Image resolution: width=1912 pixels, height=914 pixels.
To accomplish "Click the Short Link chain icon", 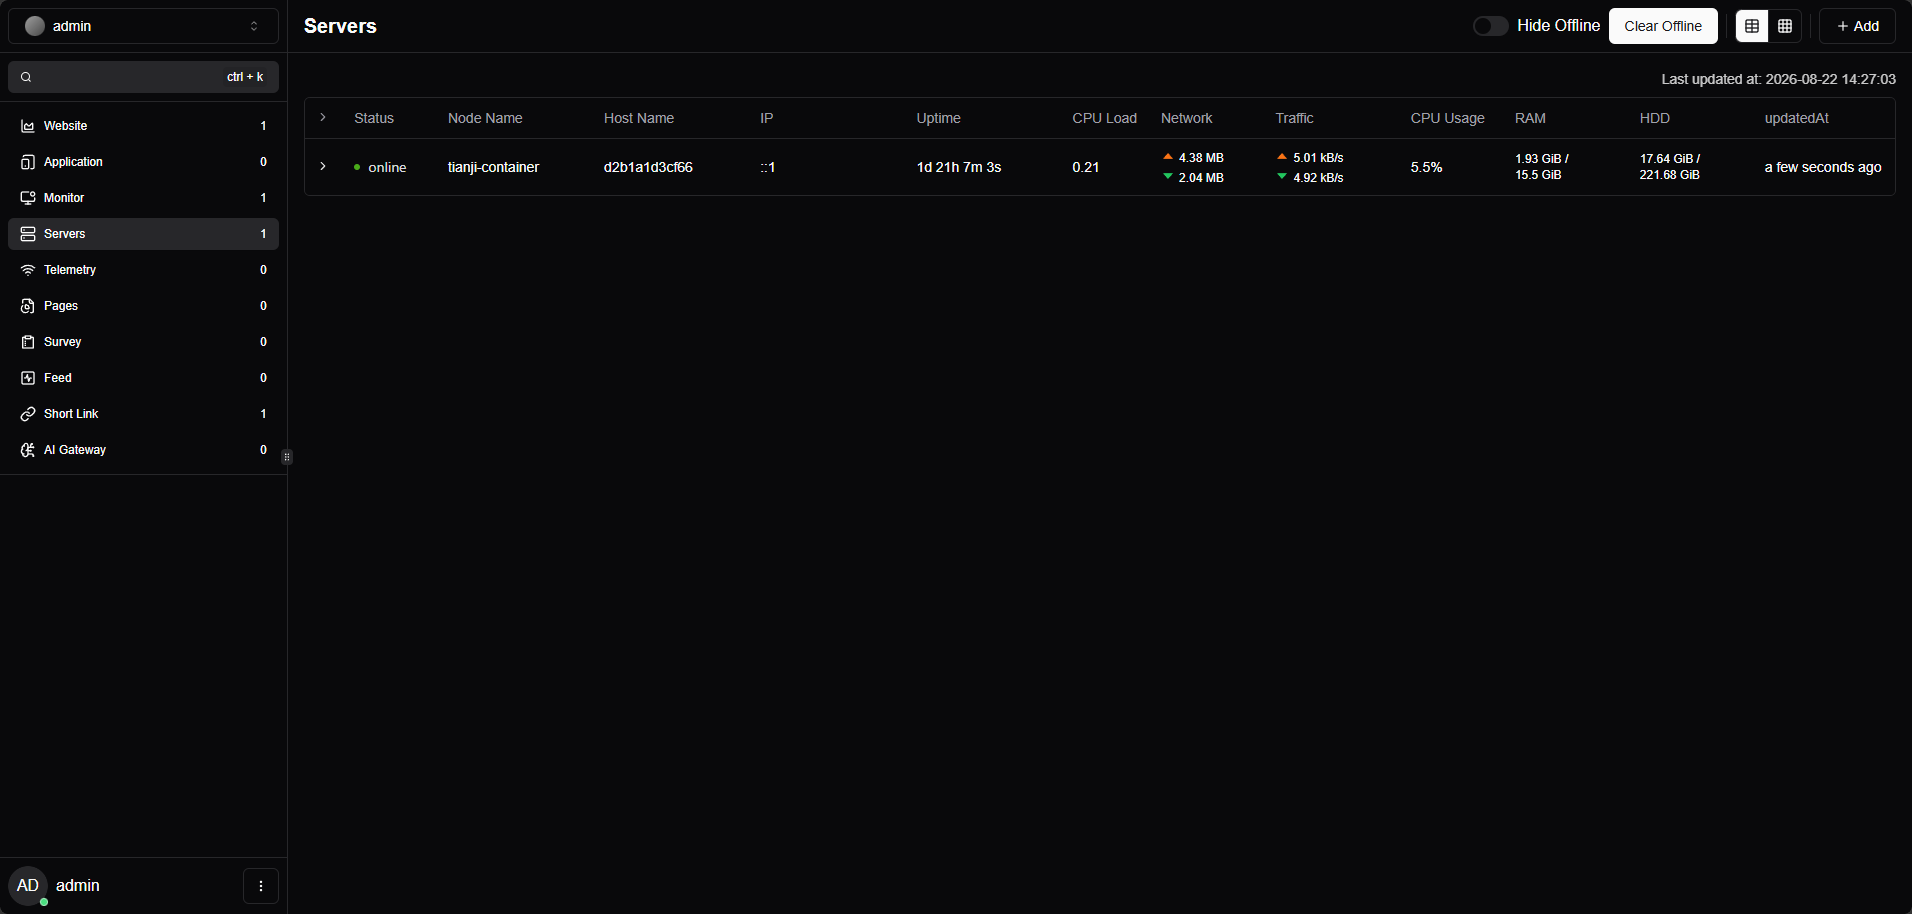I will (x=28, y=414).
